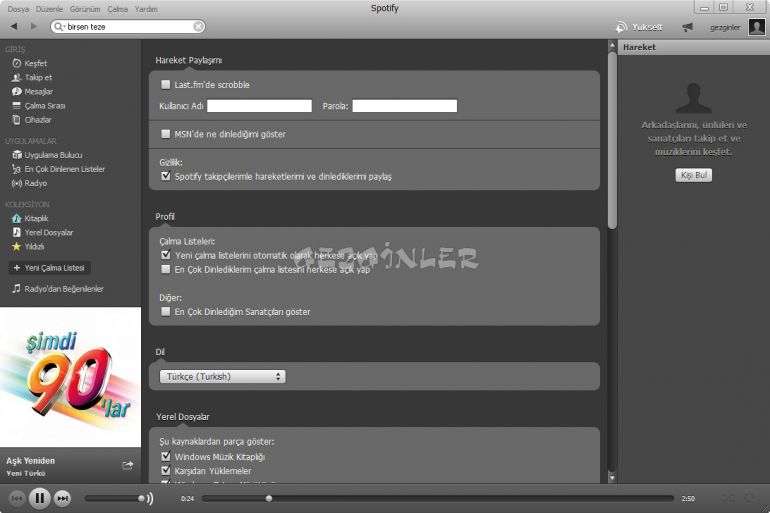Viewport: 770px width, 513px height.
Task: Click the settings scrollbar down arrow
Action: pyautogui.click(x=612, y=477)
